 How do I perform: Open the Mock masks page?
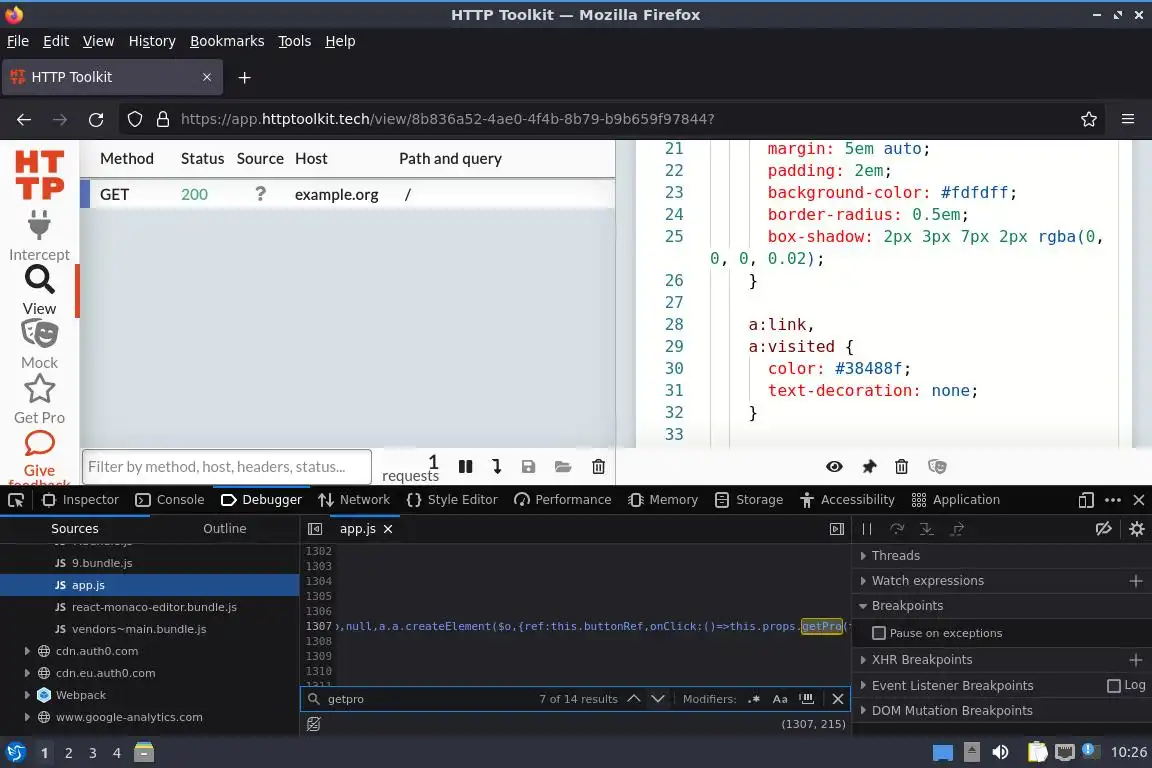(39, 334)
